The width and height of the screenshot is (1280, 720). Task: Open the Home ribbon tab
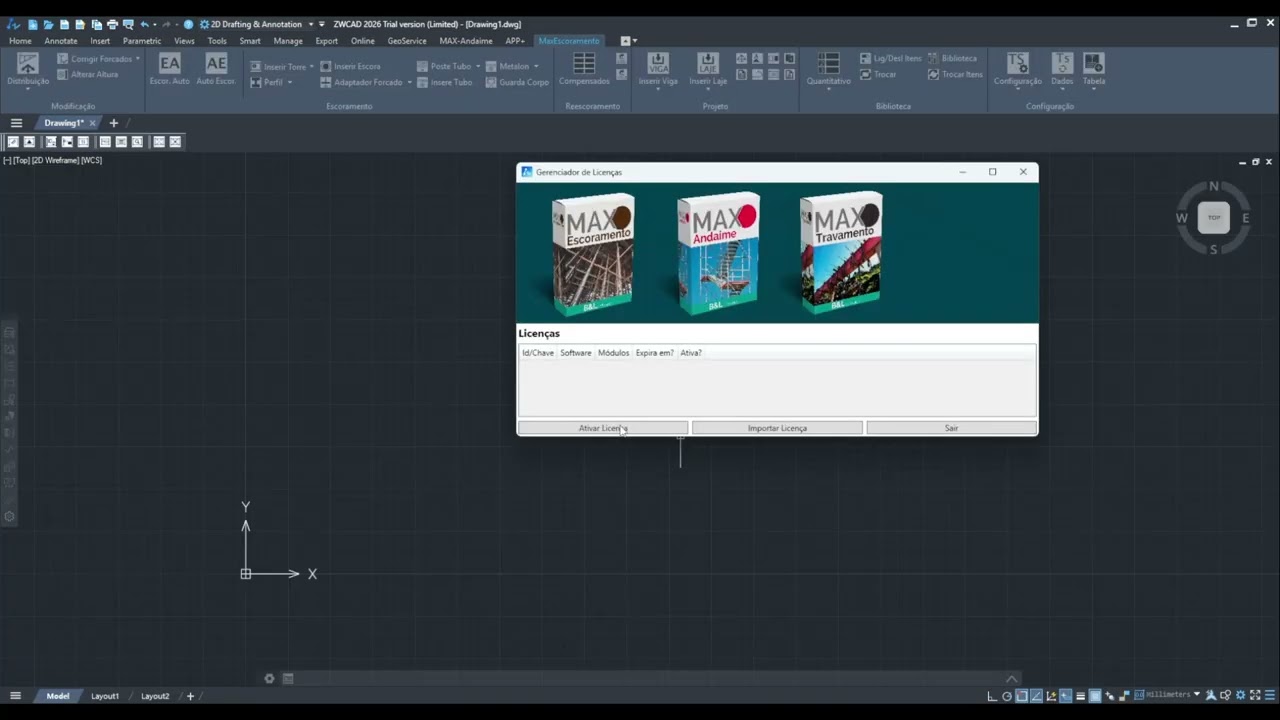[20, 41]
